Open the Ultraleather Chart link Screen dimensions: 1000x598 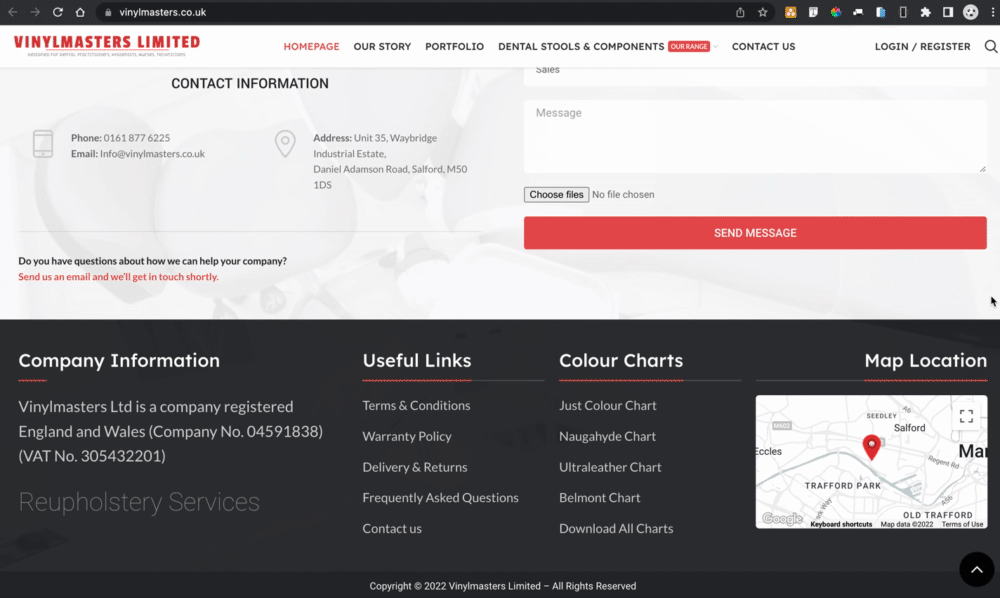point(610,467)
